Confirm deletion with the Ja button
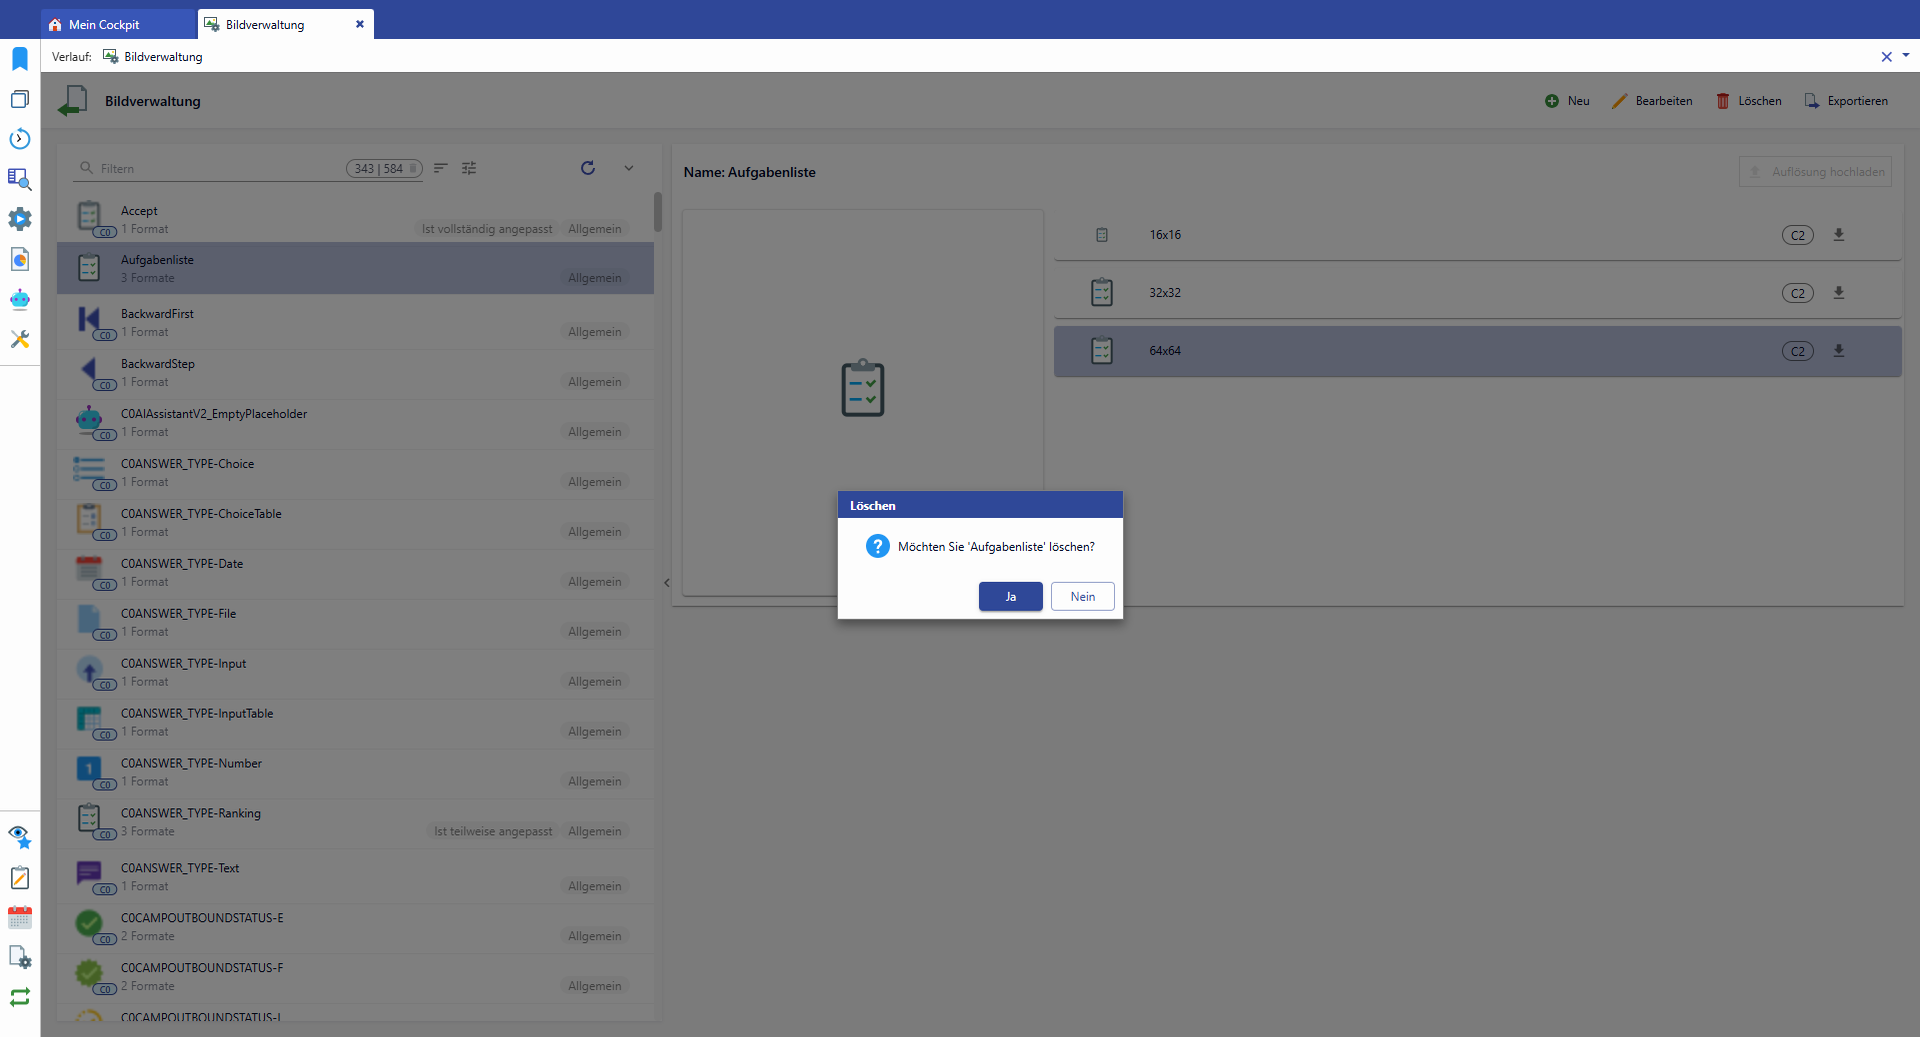 point(1010,597)
